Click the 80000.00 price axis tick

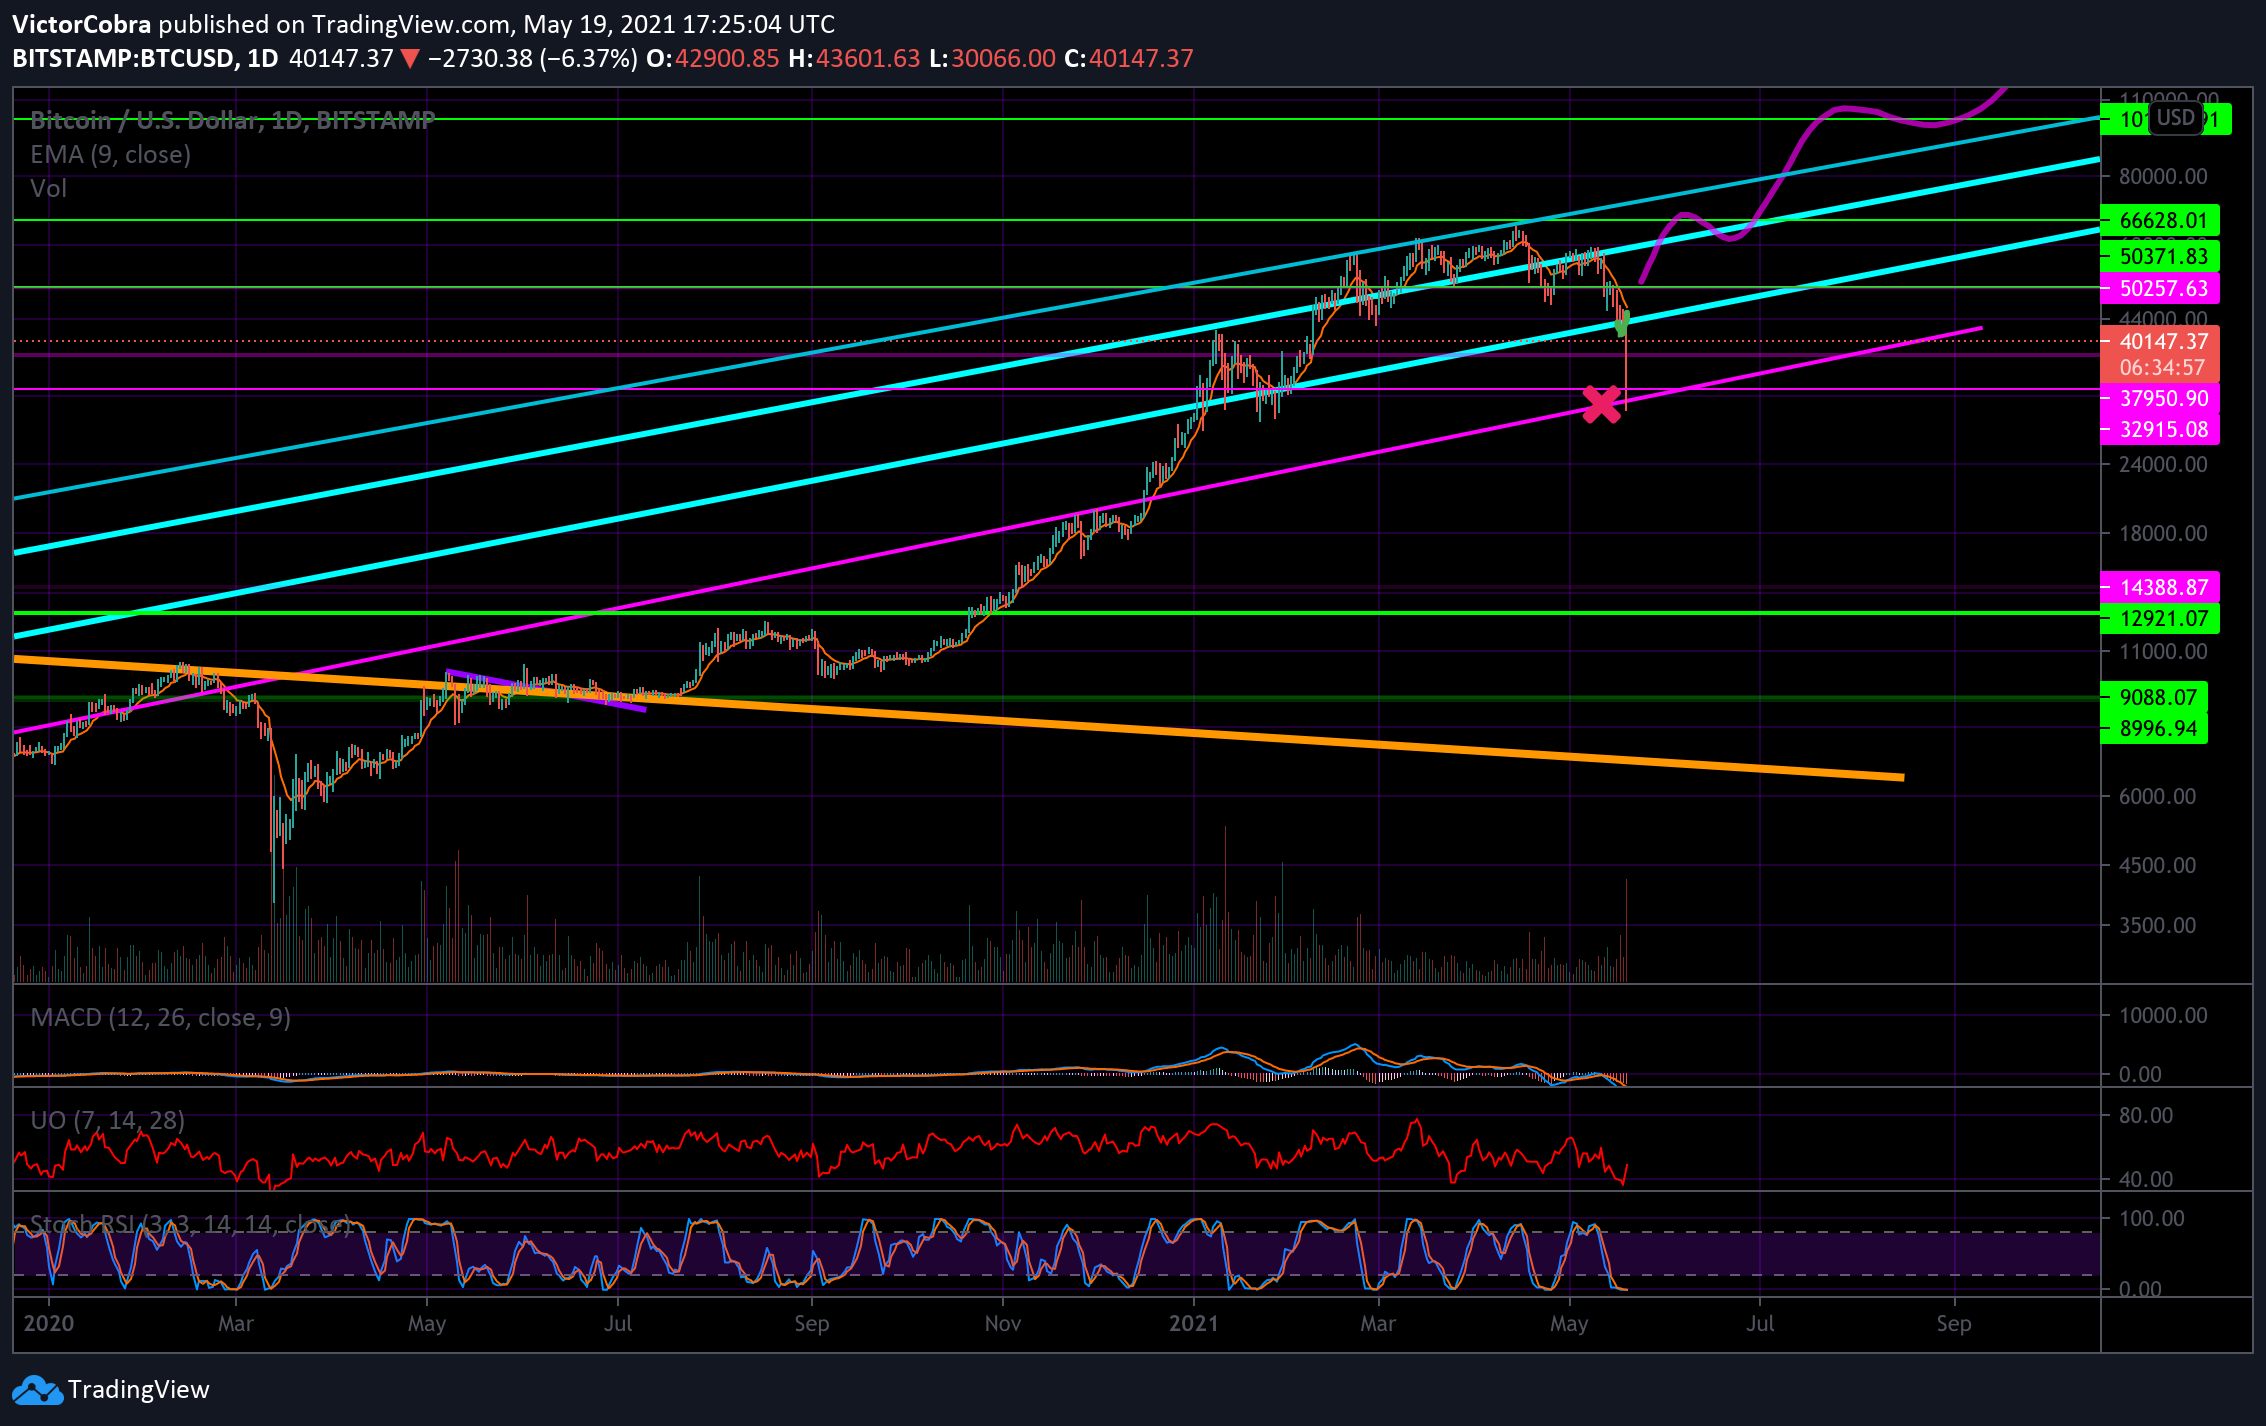pyautogui.click(x=2163, y=176)
